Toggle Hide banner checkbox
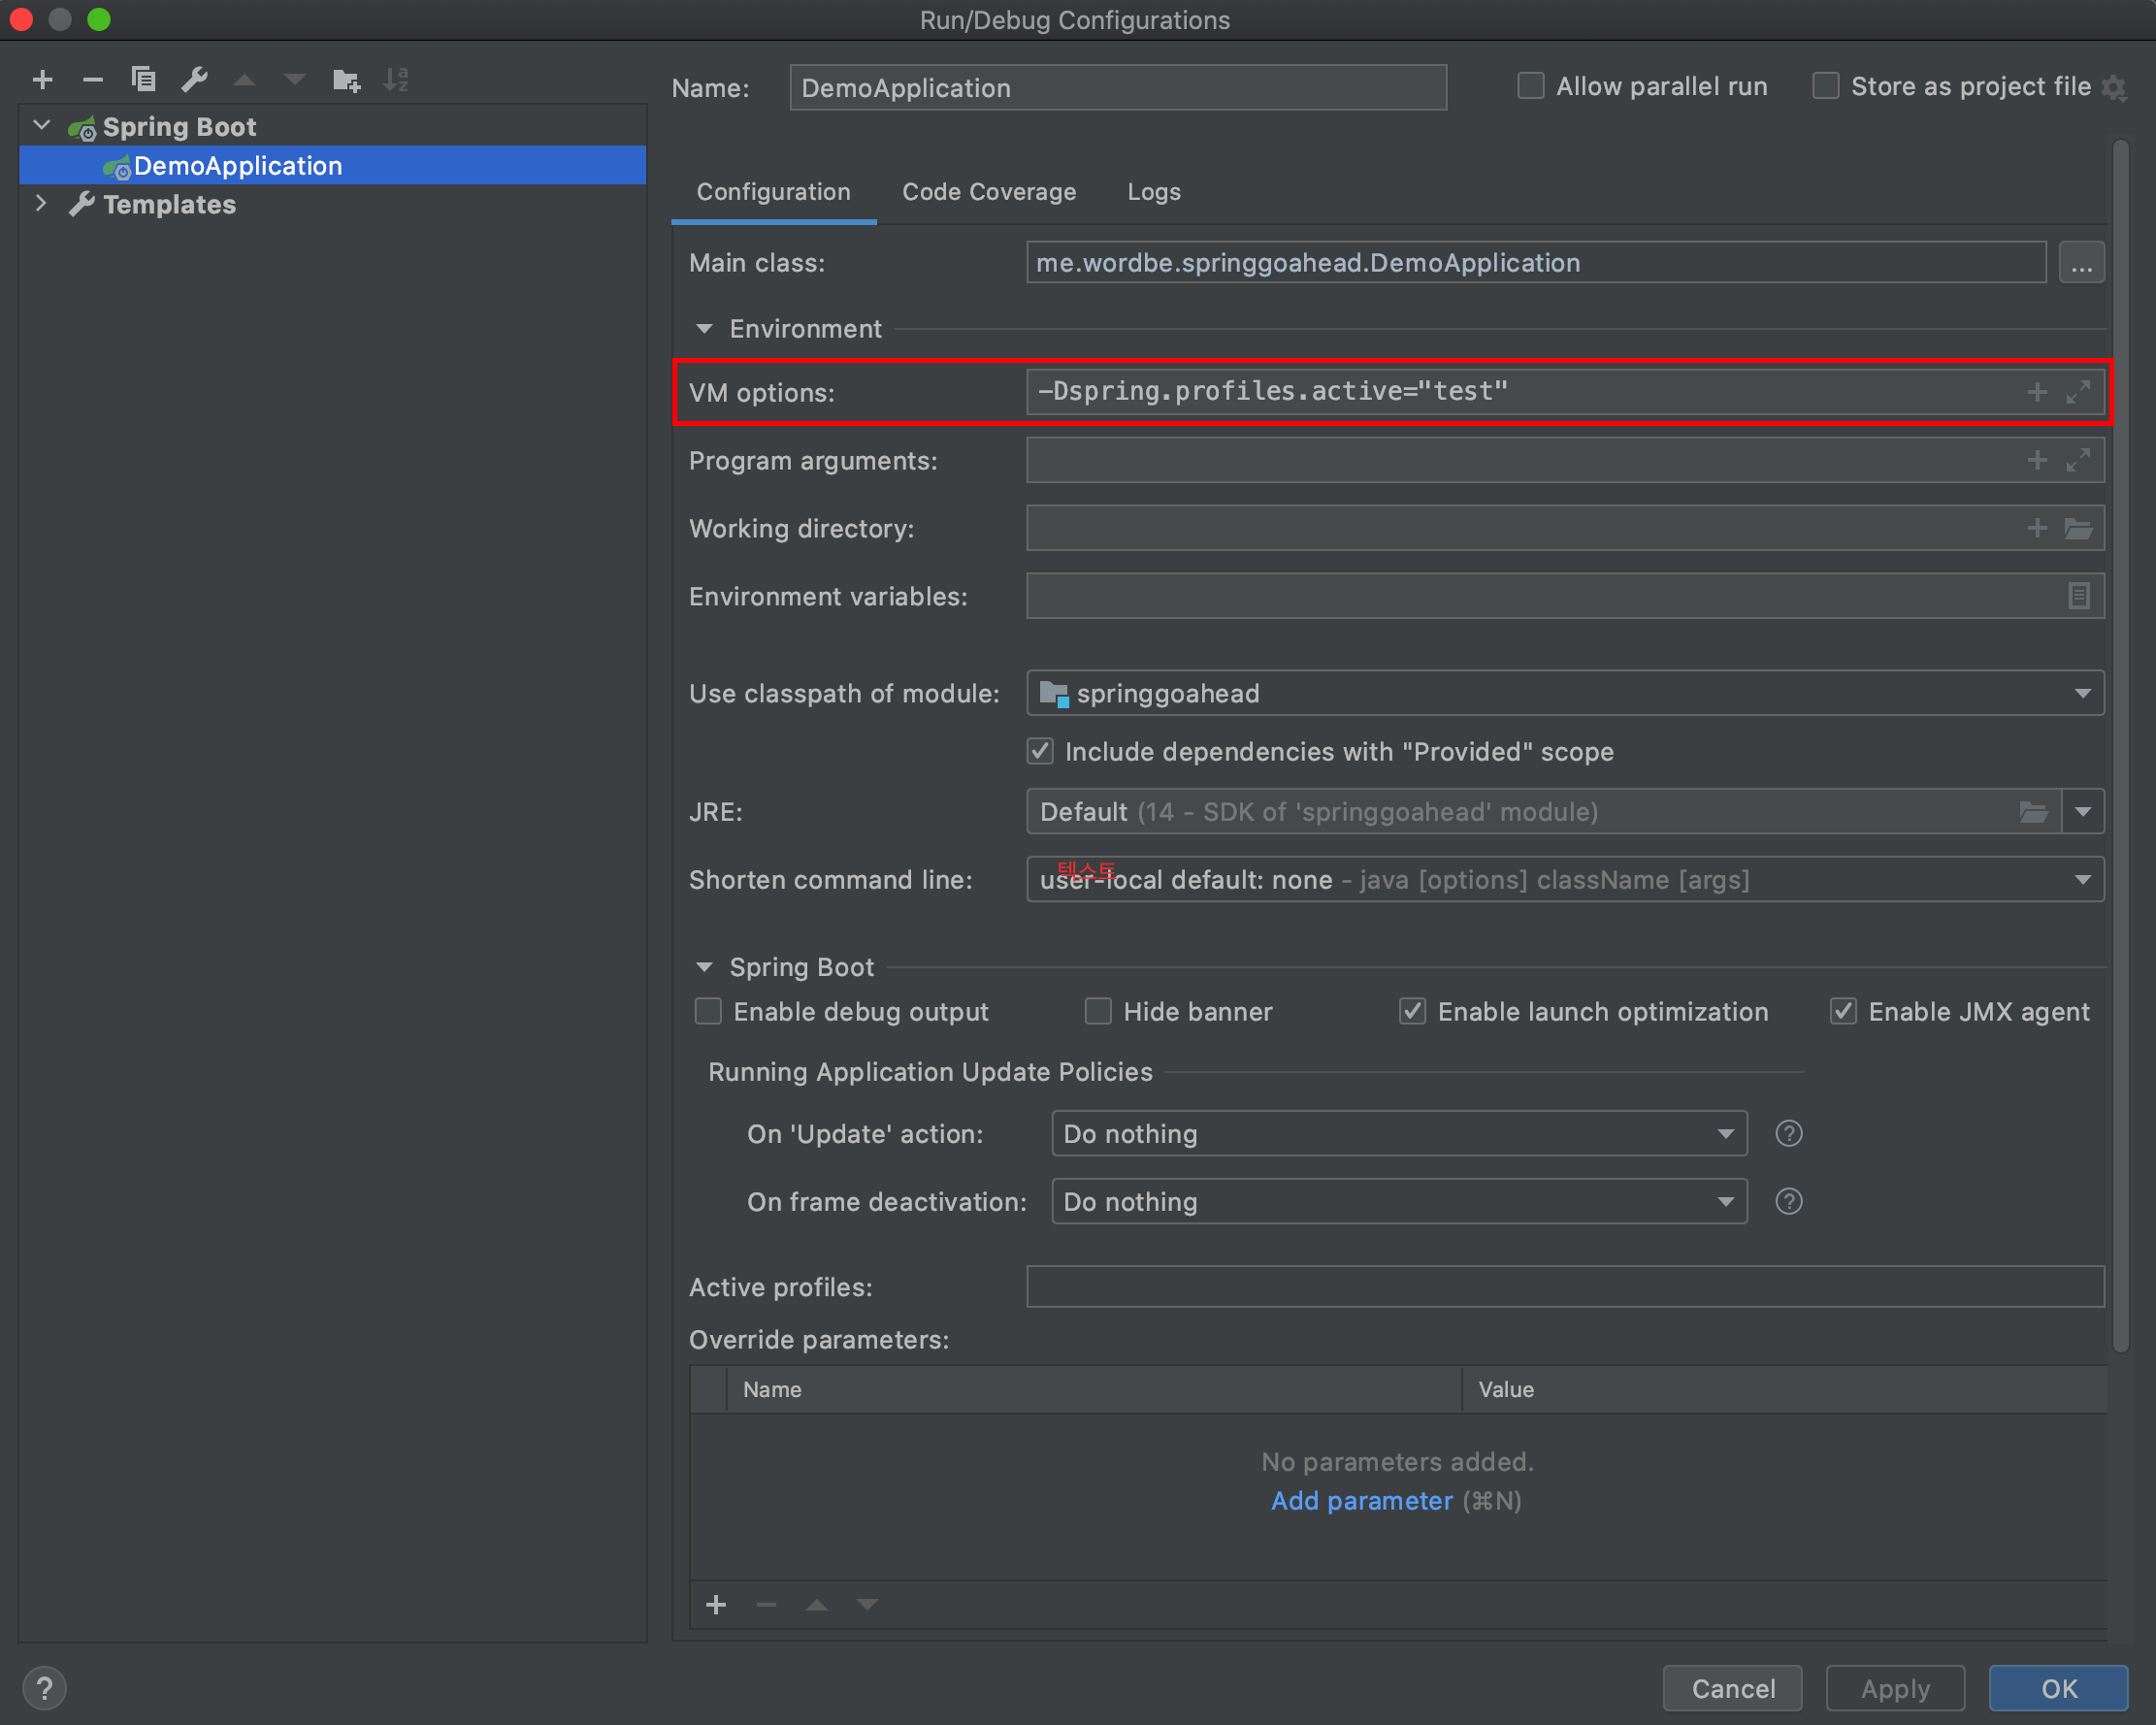Screen dimensions: 2156x1725 (x=1098, y=1011)
